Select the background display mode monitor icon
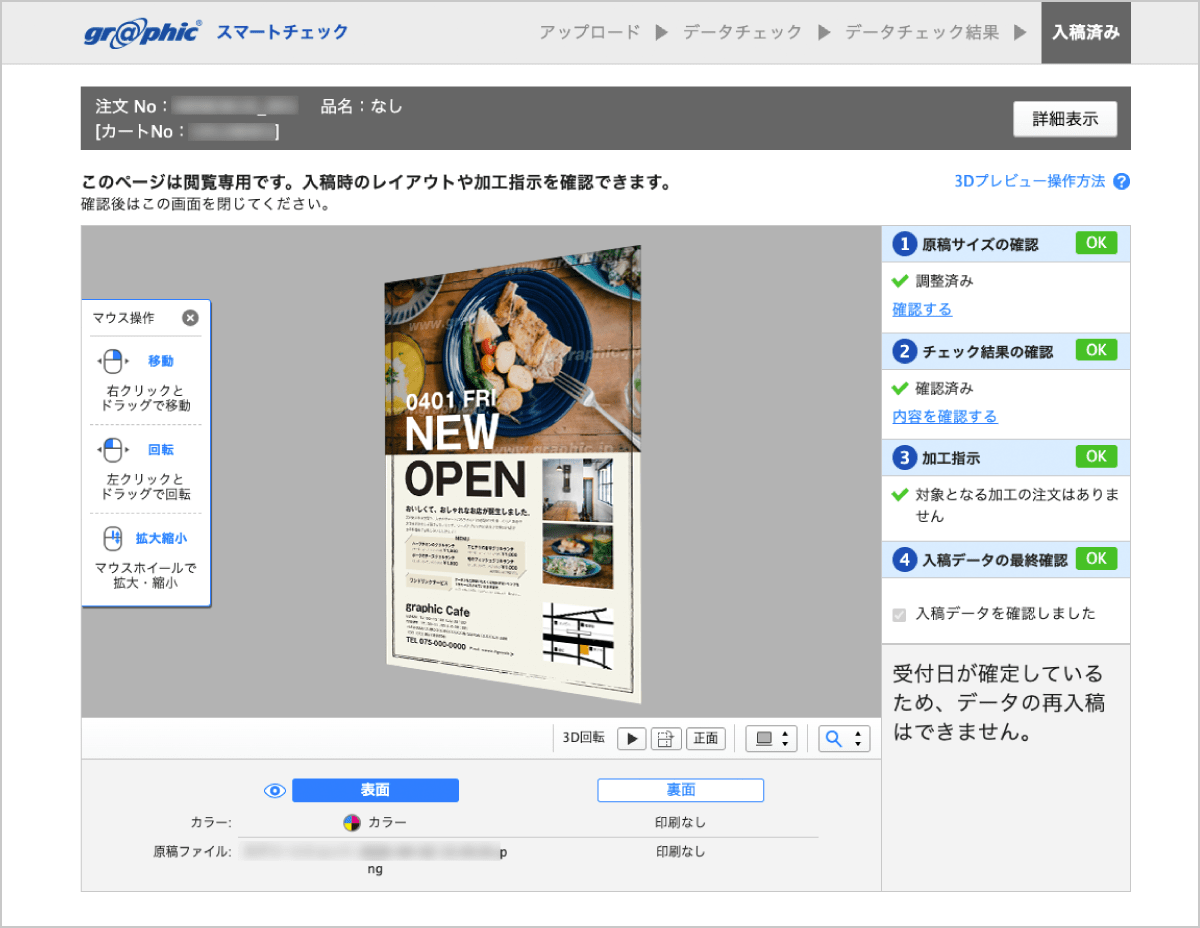The height and width of the screenshot is (928, 1200). (762, 738)
